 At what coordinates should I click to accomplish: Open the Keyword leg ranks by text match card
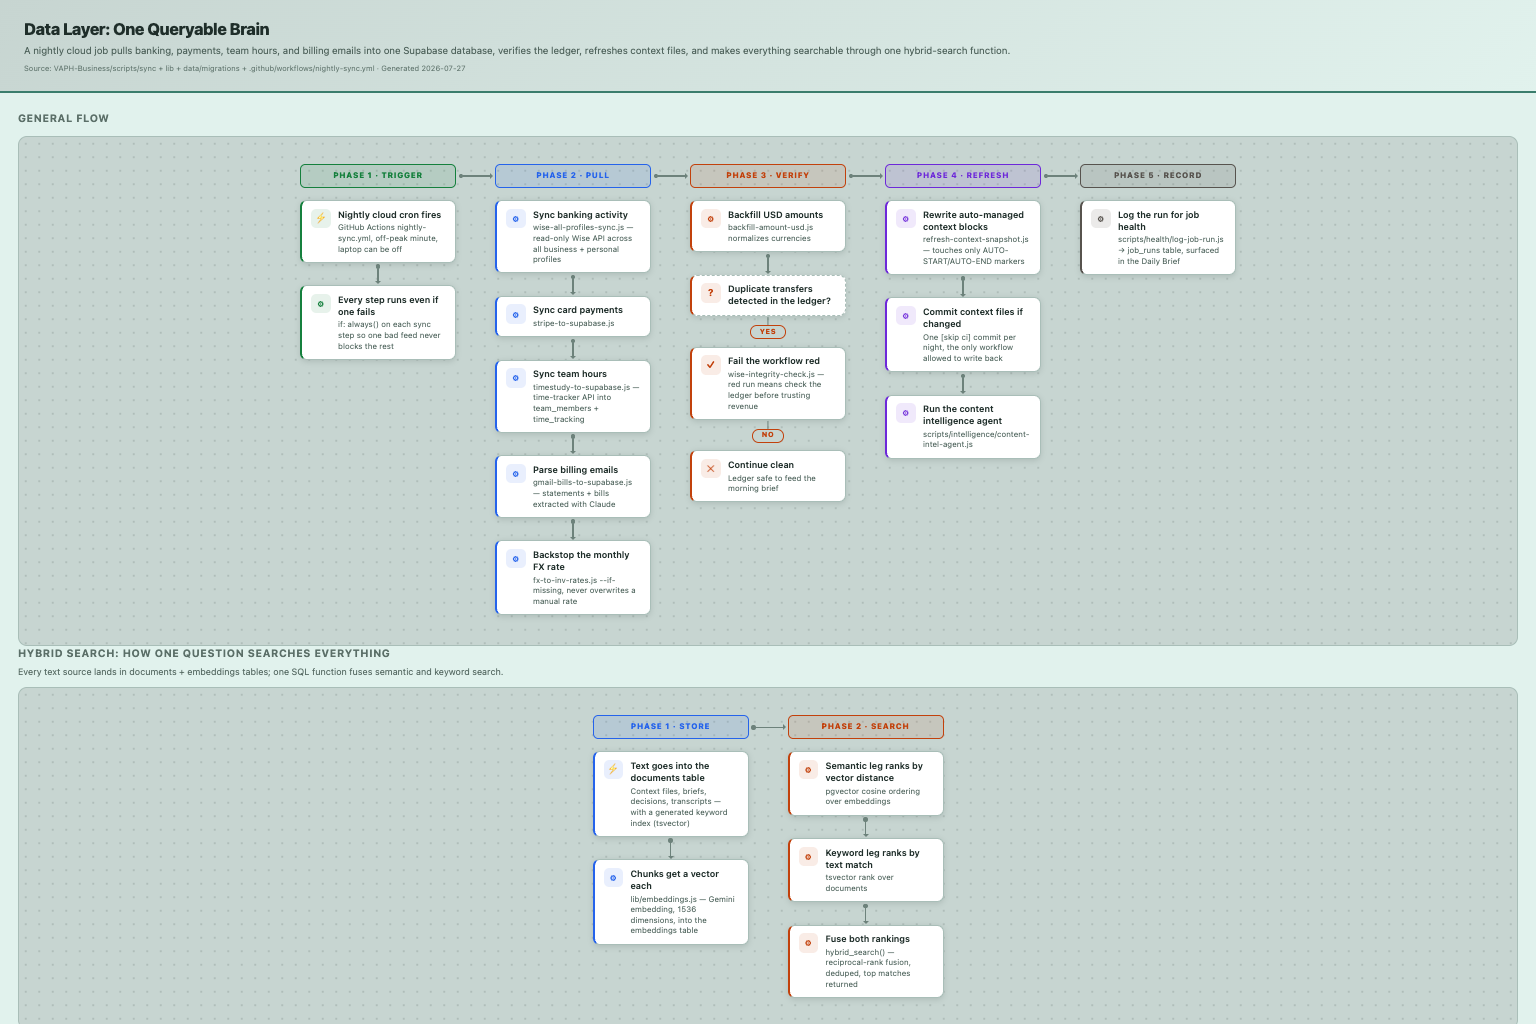[866, 870]
